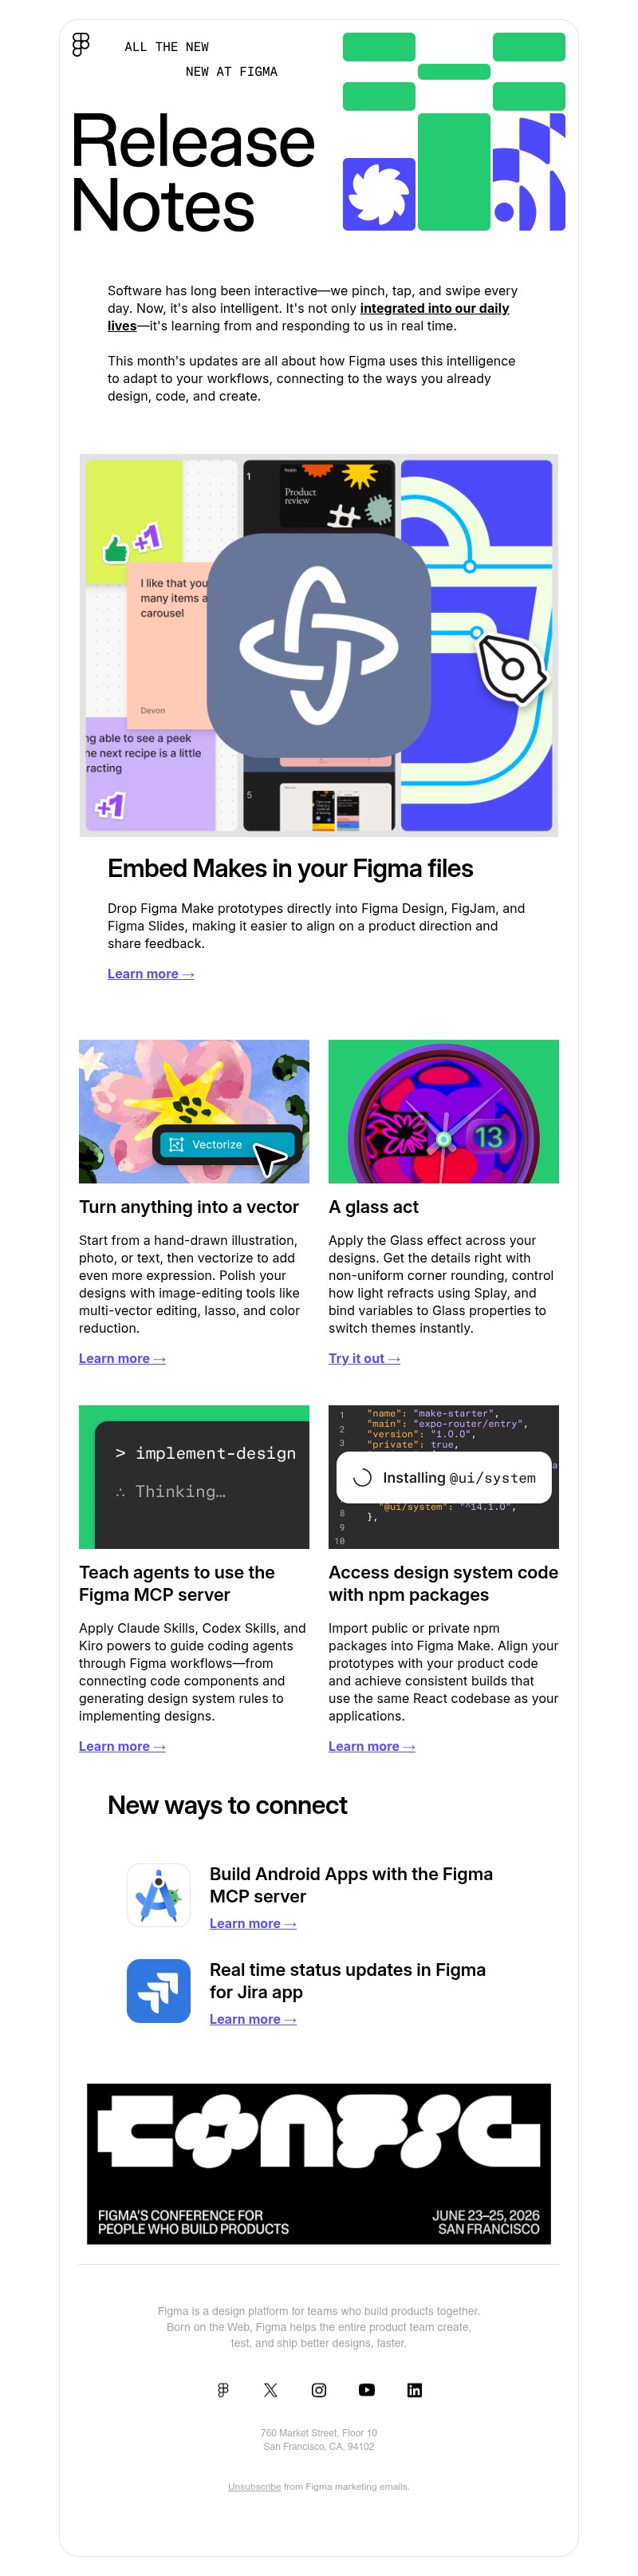The height and width of the screenshot is (2576, 638).
Task: Open the Figma footer social icon
Action: [x=223, y=2389]
